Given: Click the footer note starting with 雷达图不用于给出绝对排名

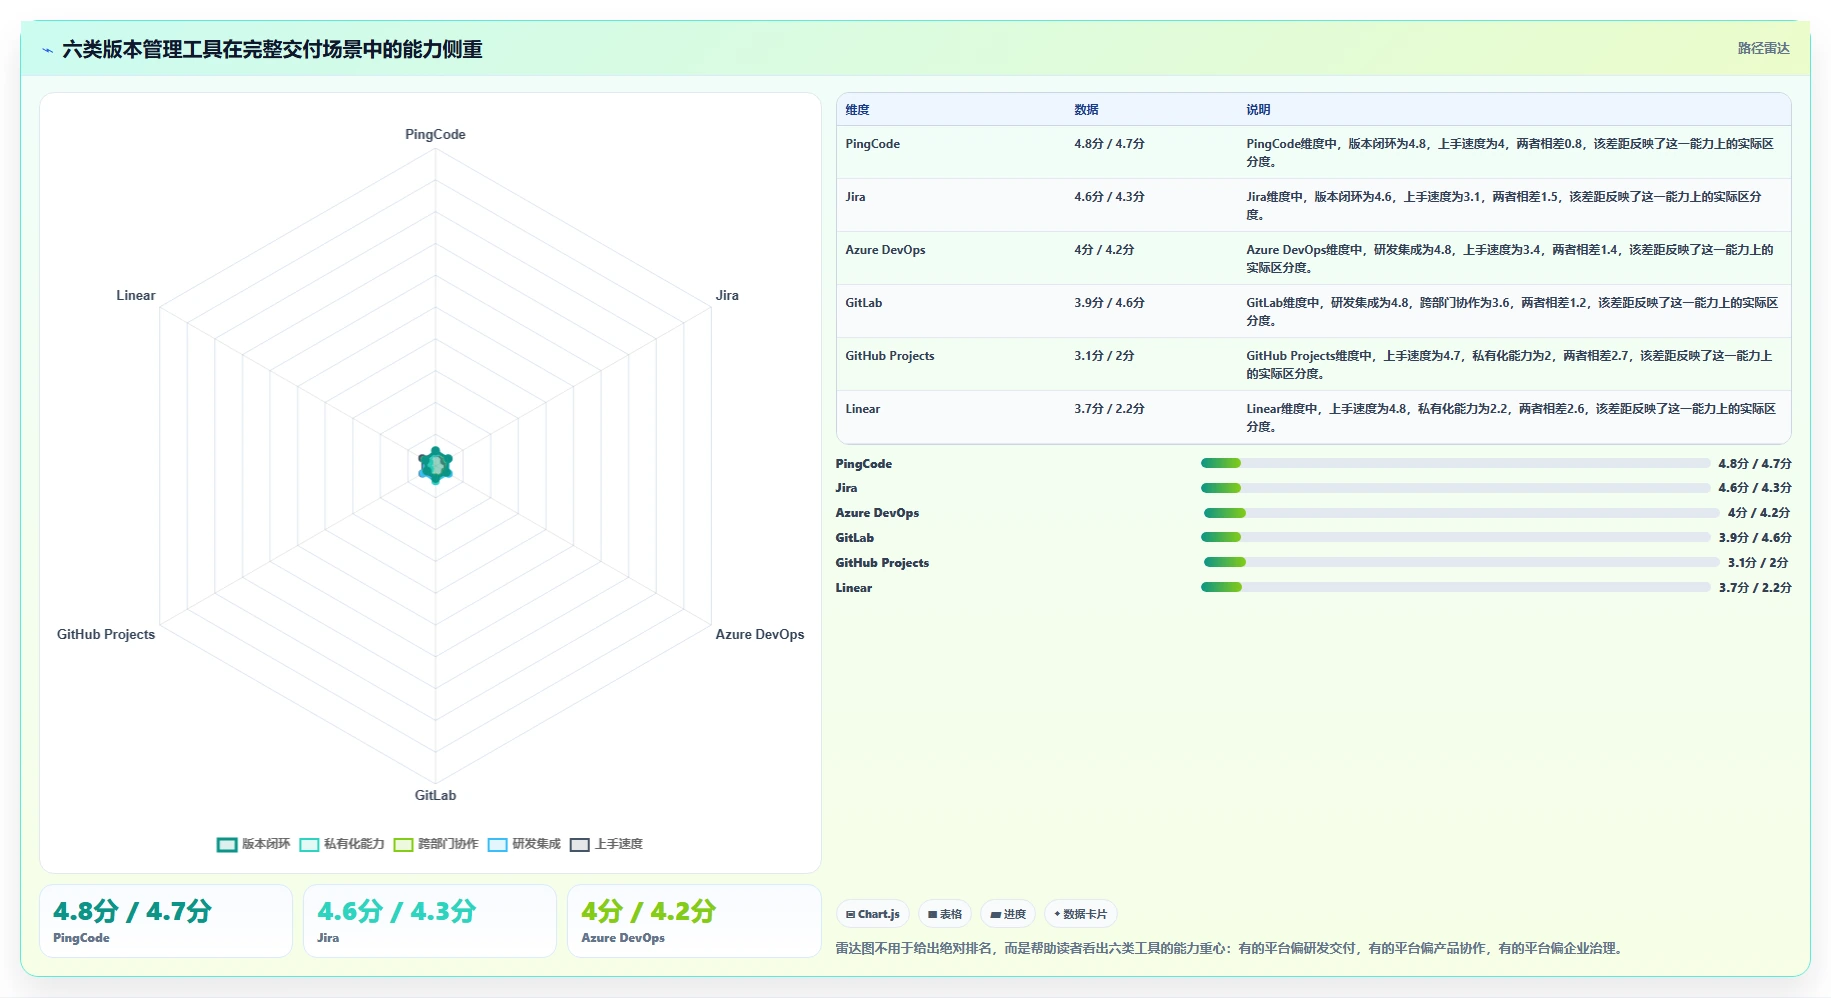Looking at the screenshot, I should tap(1230, 948).
